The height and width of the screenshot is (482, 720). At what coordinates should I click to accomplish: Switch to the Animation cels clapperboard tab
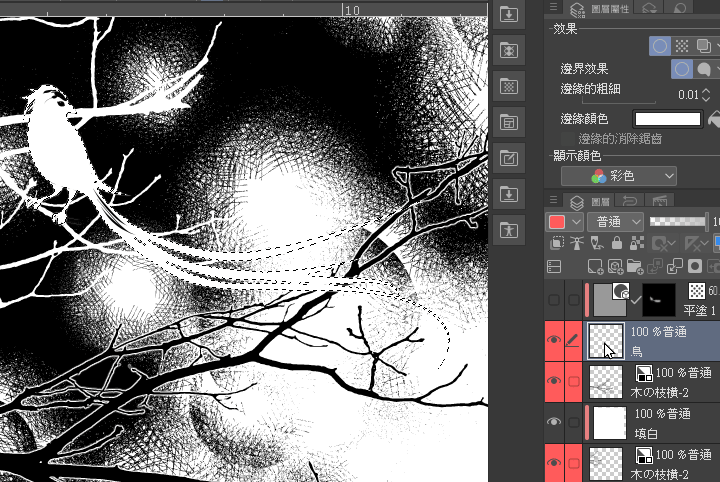pos(659,201)
